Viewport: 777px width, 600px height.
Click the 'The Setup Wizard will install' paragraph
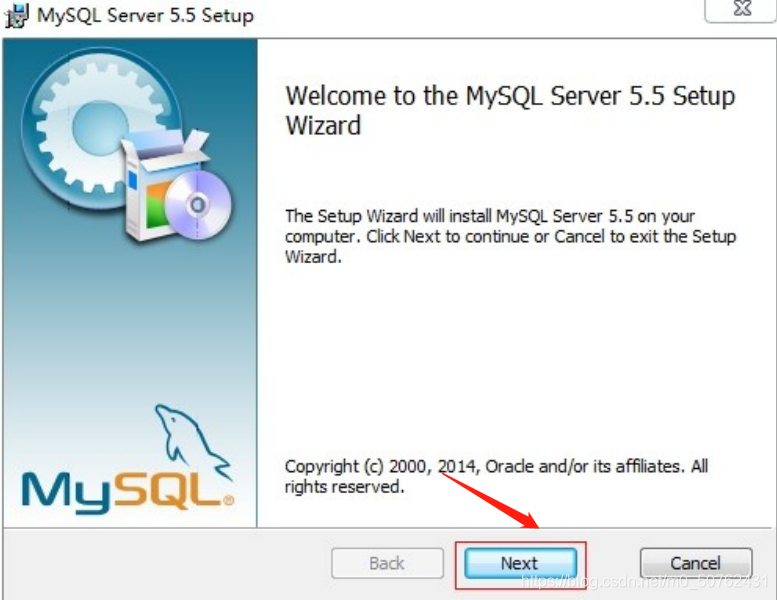point(510,236)
